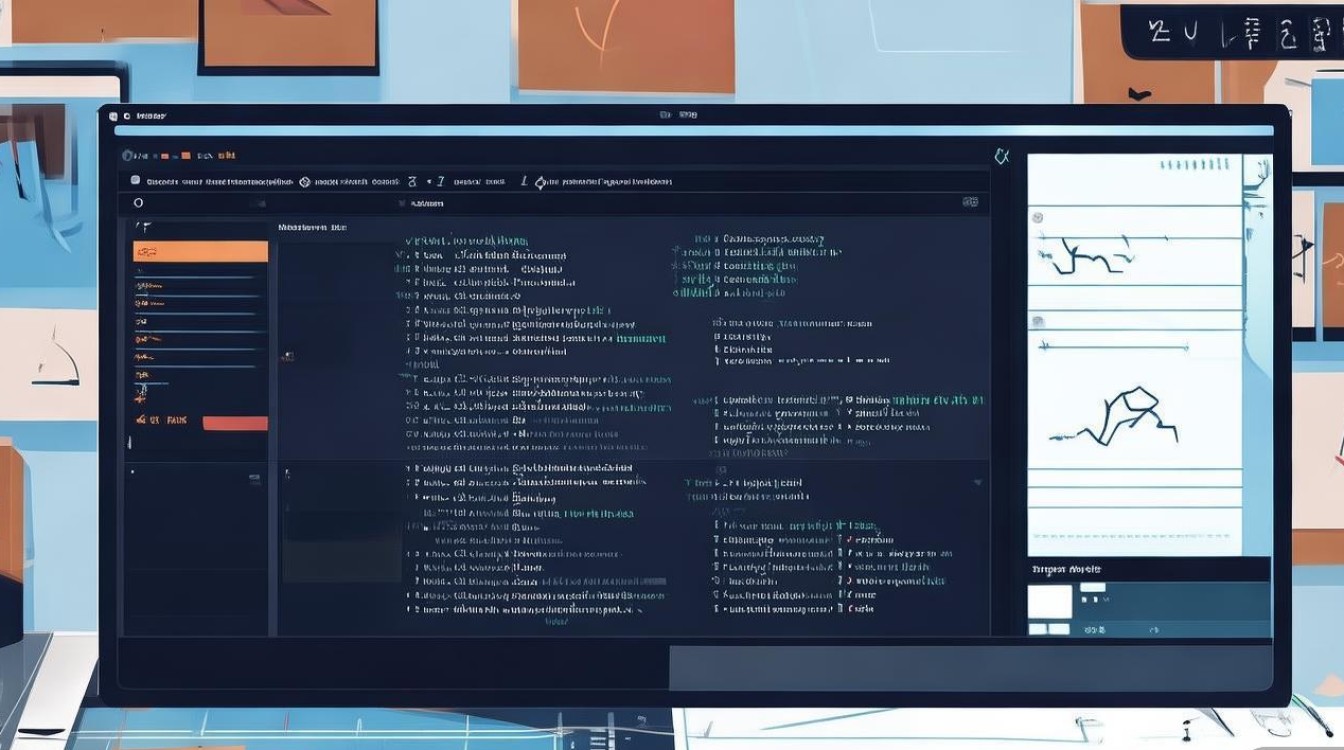Click the orange square icon in top toolbar

[x=185, y=156]
